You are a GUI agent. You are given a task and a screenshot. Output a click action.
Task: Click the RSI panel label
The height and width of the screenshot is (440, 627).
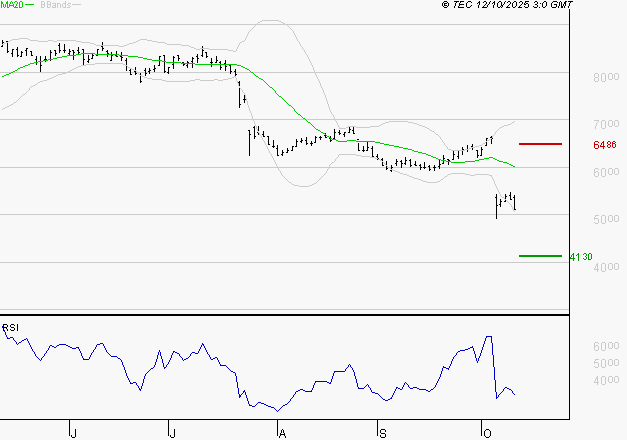pyautogui.click(x=10, y=328)
